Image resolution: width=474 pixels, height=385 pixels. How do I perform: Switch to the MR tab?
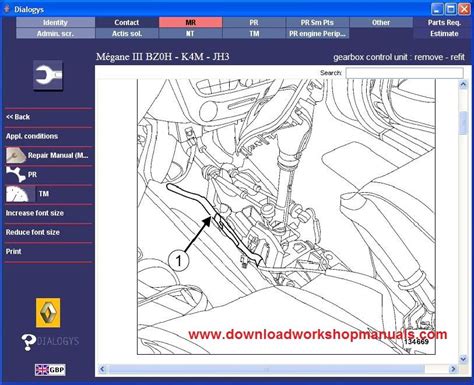coord(190,22)
